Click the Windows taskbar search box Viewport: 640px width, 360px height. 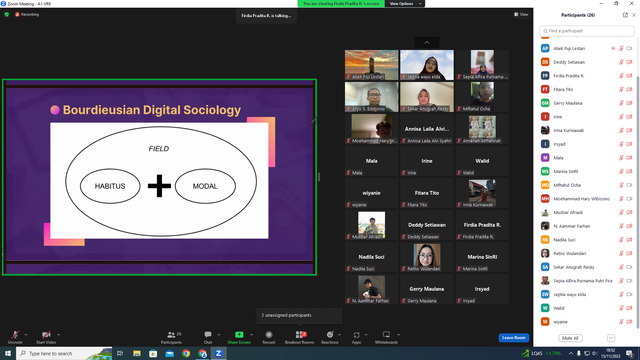pyautogui.click(x=64, y=353)
